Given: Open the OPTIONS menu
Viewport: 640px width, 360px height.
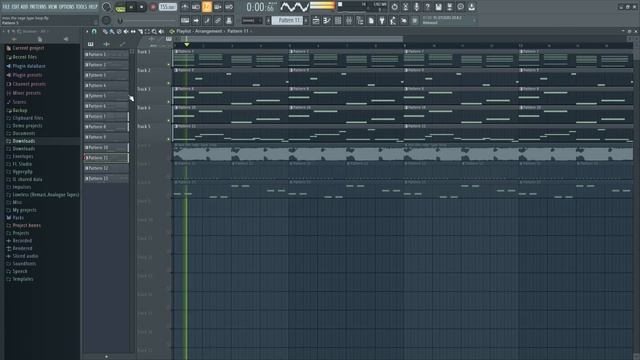Looking at the screenshot, I should (x=67, y=7).
